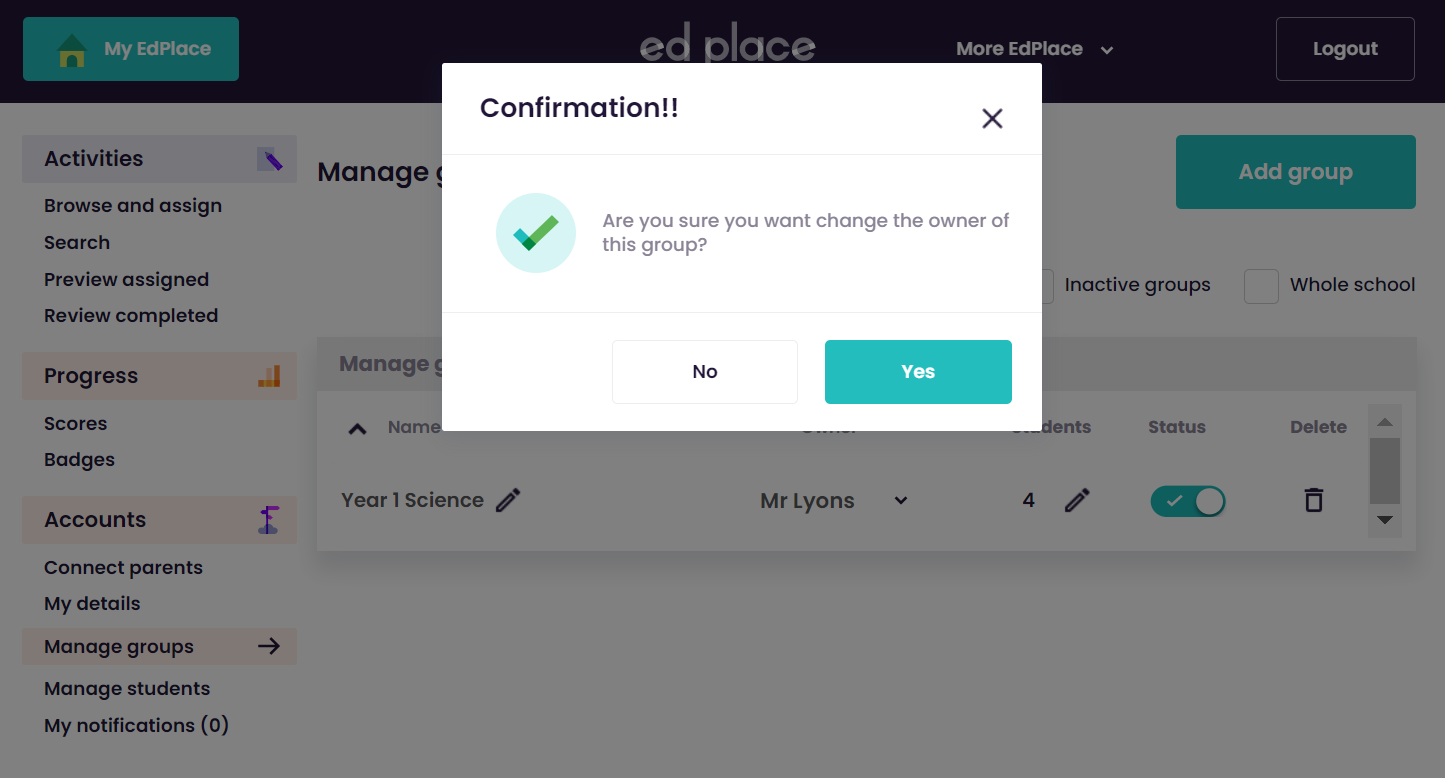This screenshot has width=1445, height=778.
Task: Confirm owner change with Yes
Action: point(918,372)
